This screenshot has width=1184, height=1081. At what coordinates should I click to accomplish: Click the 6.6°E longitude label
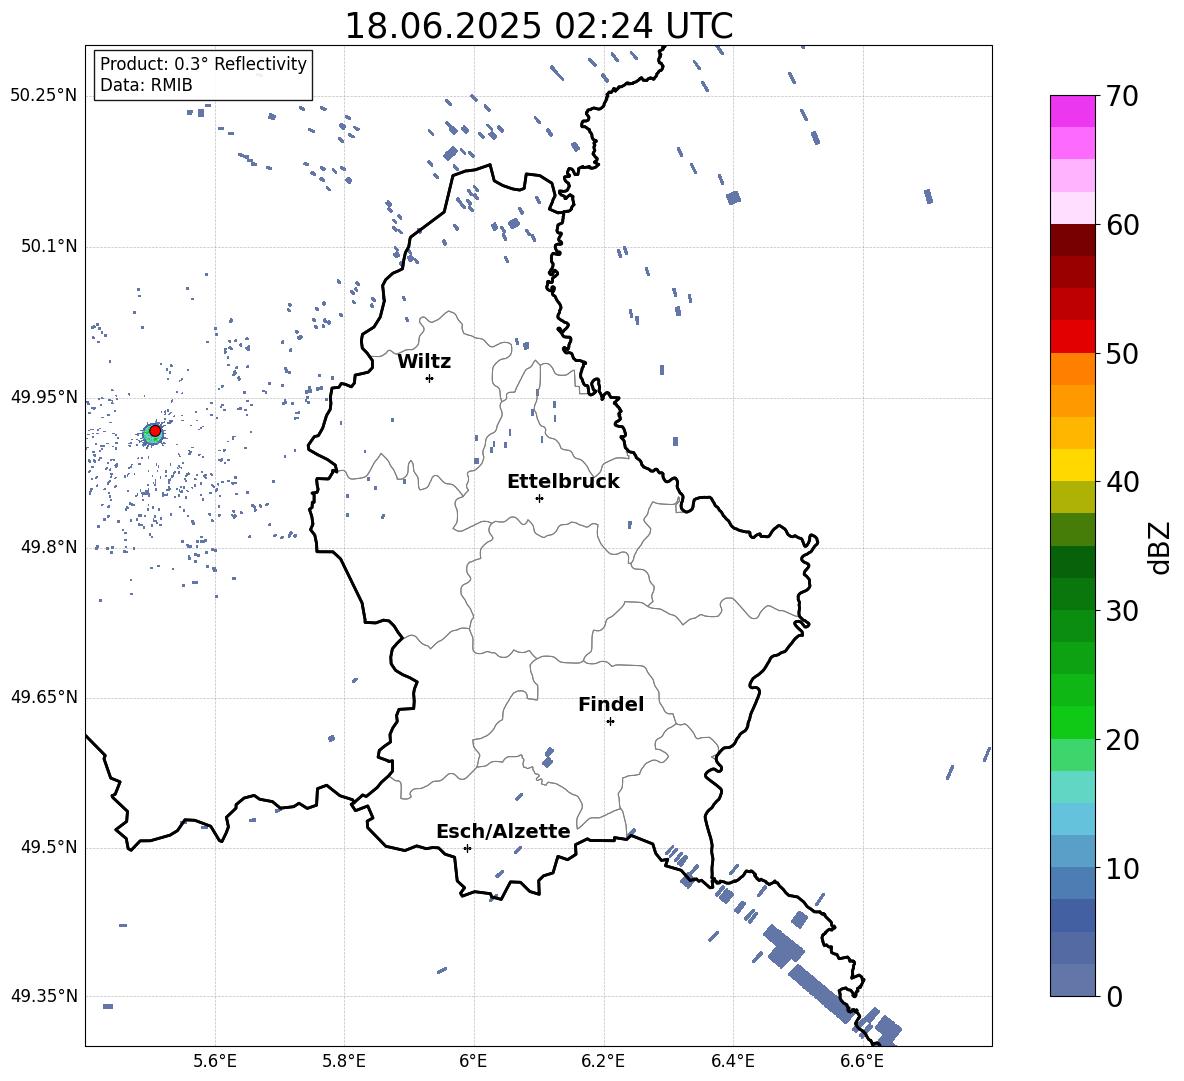tap(862, 1061)
